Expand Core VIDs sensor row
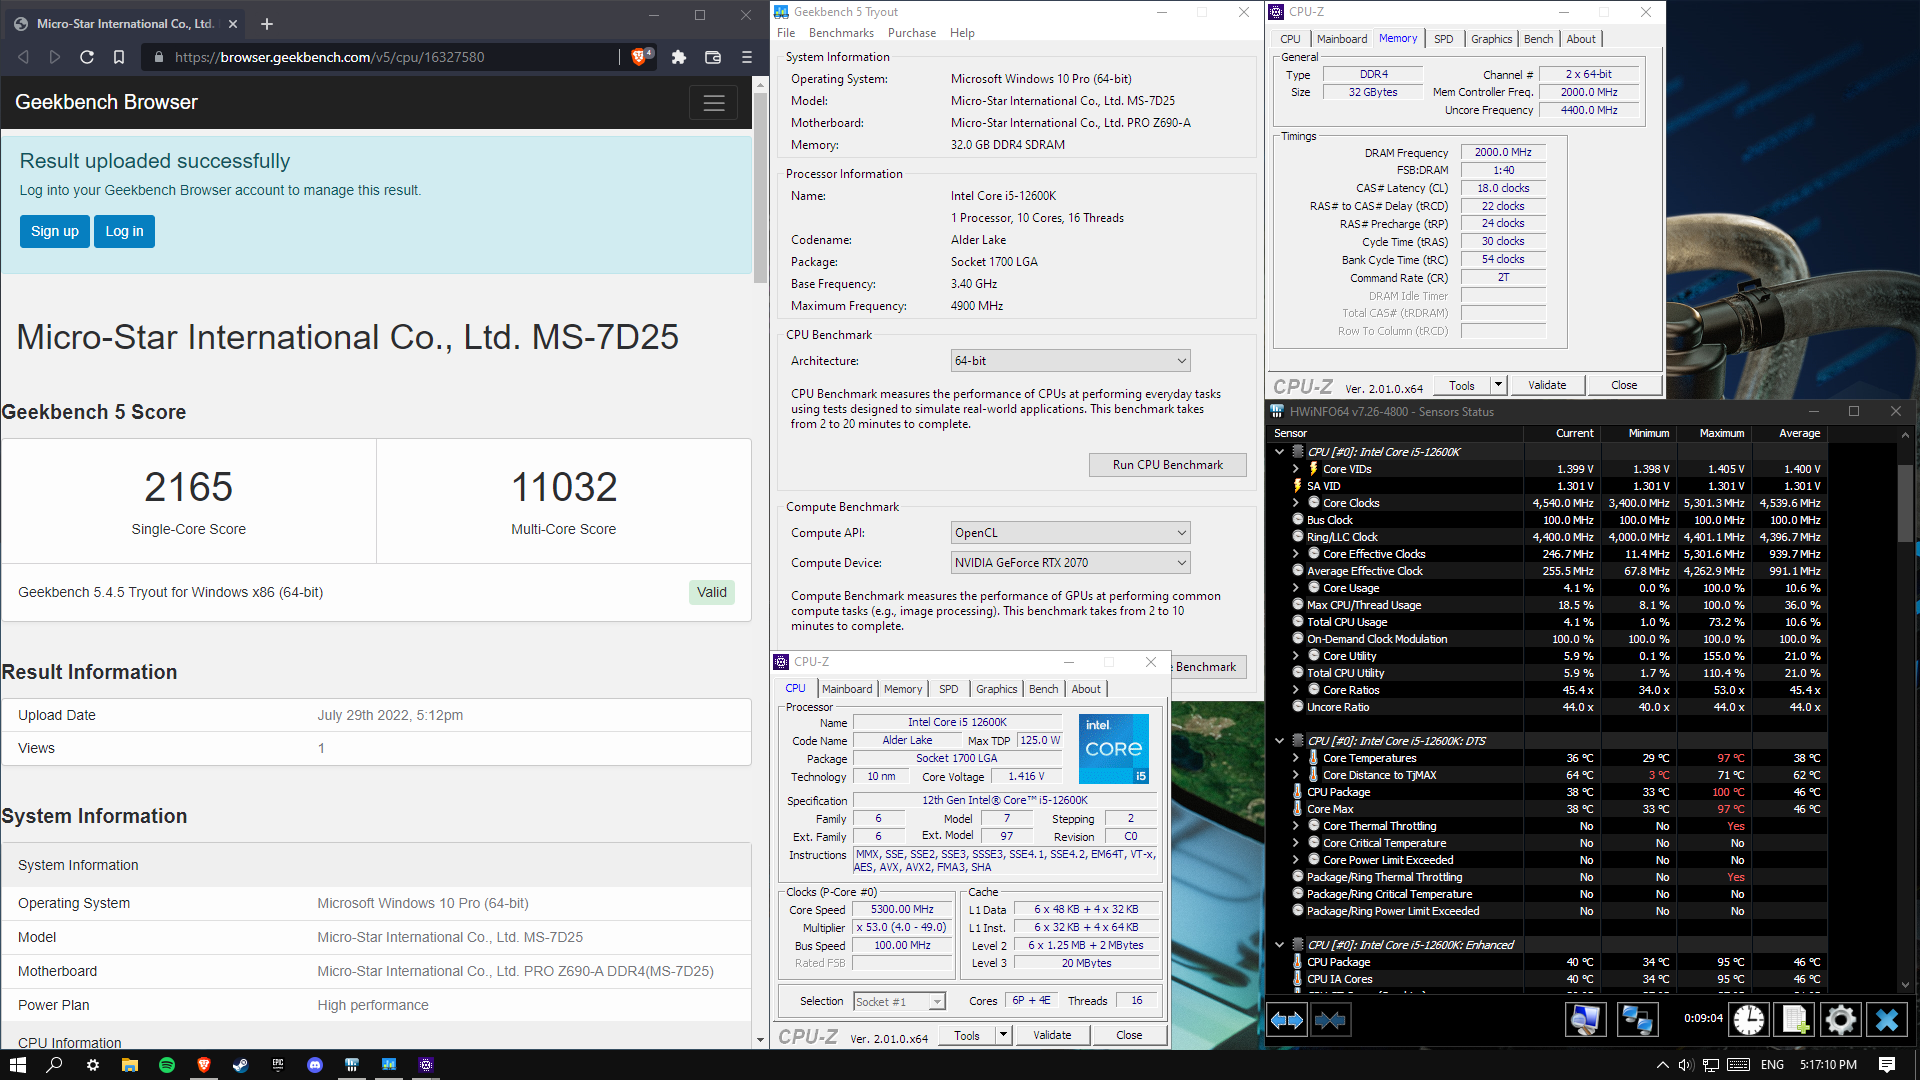This screenshot has width=1920, height=1080. [x=1296, y=469]
